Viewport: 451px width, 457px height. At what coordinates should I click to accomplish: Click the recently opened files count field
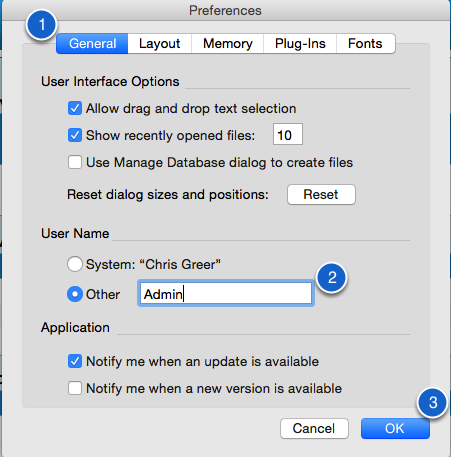[288, 134]
